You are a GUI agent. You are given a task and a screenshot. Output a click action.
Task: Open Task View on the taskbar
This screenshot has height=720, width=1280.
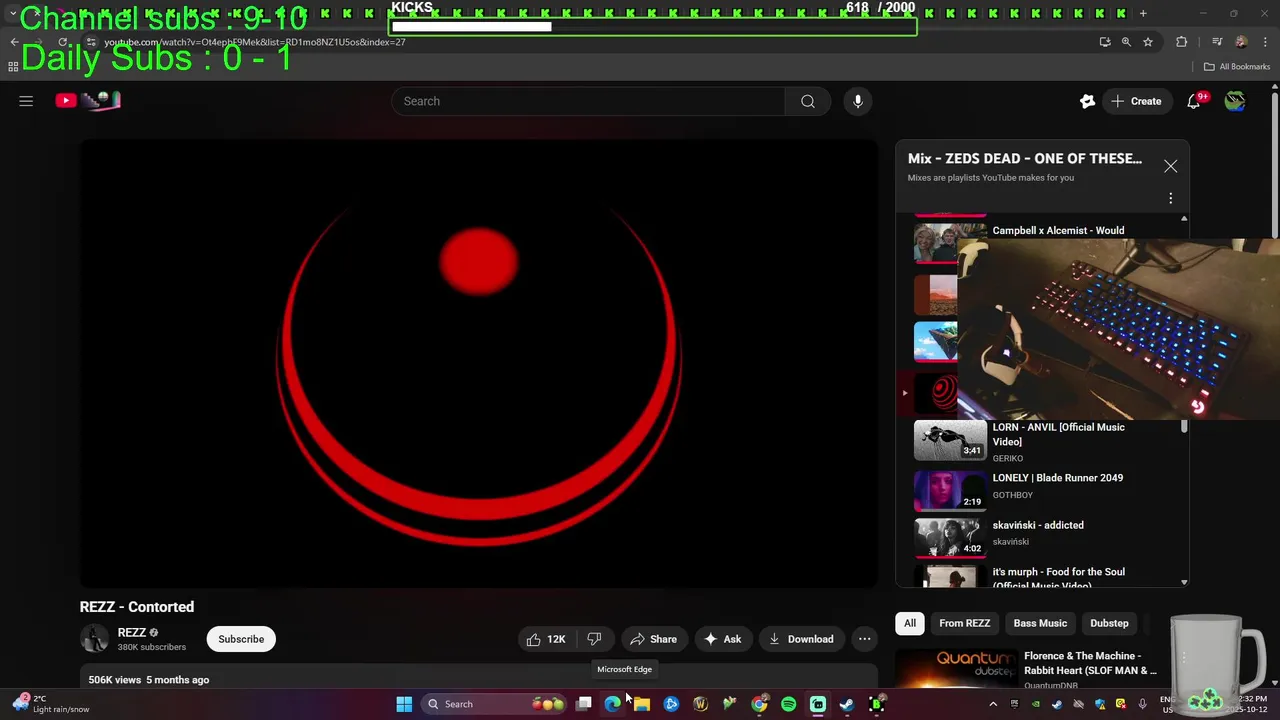click(584, 704)
